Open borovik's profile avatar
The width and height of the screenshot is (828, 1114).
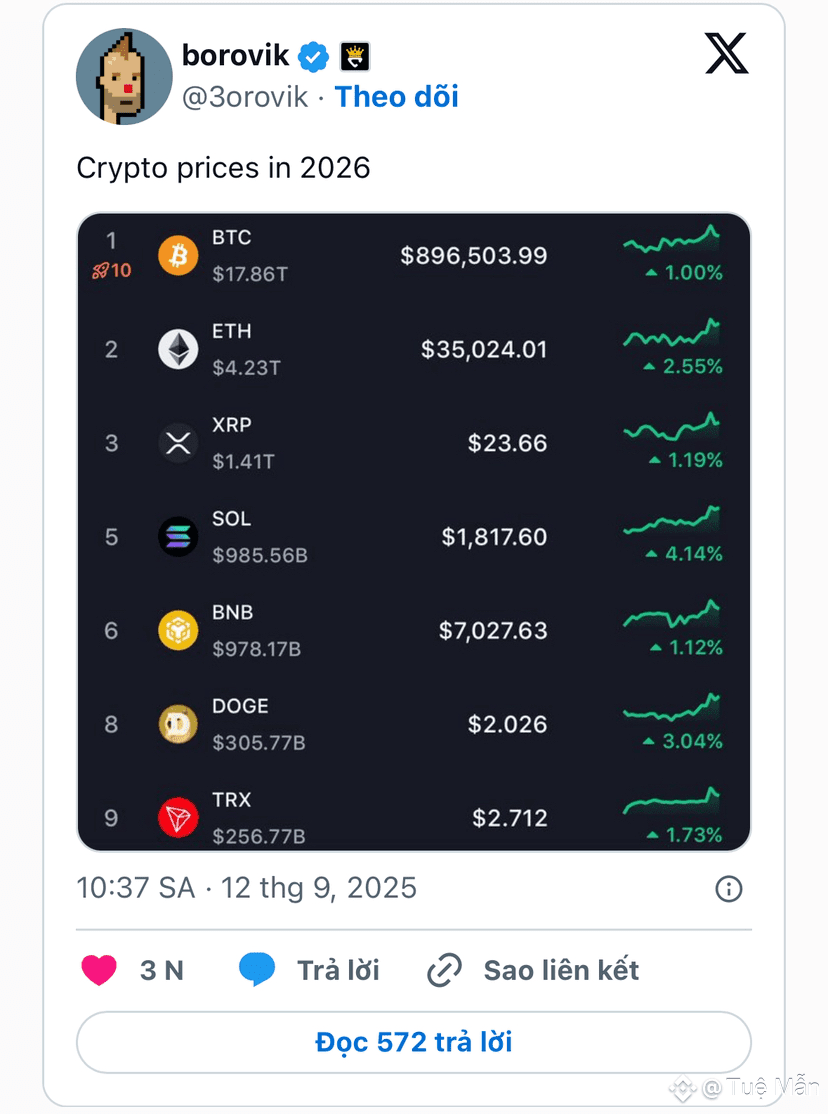tap(124, 77)
